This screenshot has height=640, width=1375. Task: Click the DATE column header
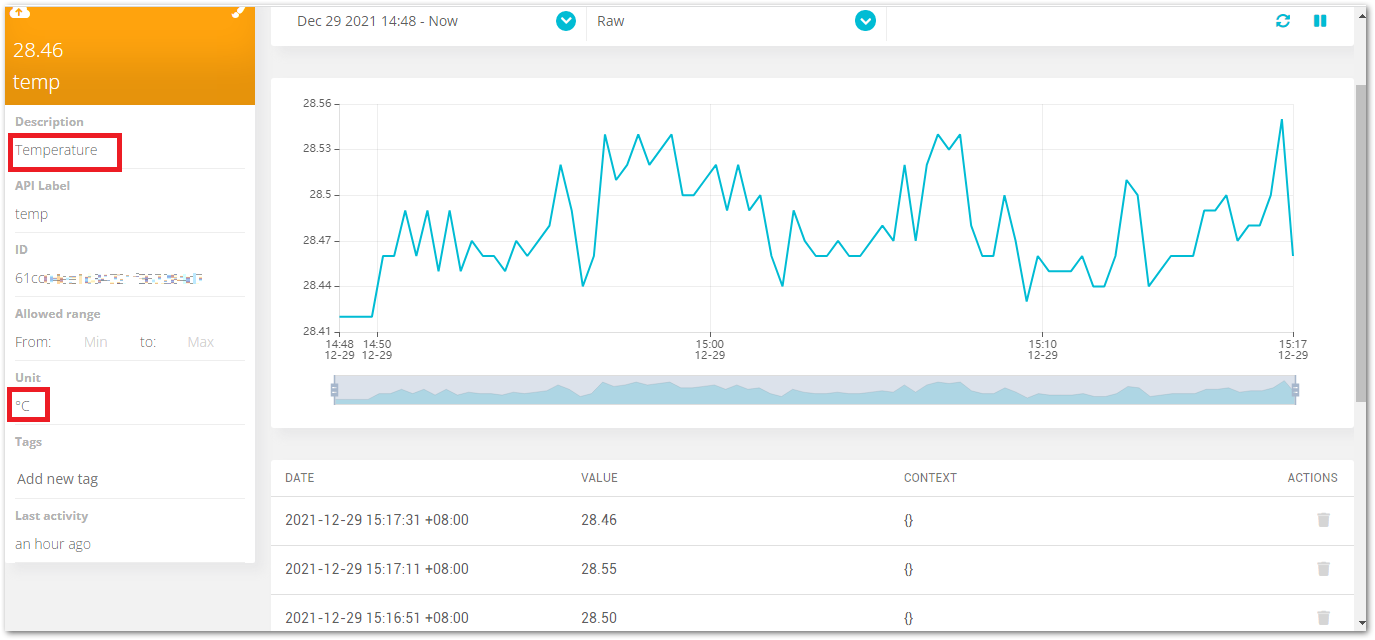tap(300, 478)
